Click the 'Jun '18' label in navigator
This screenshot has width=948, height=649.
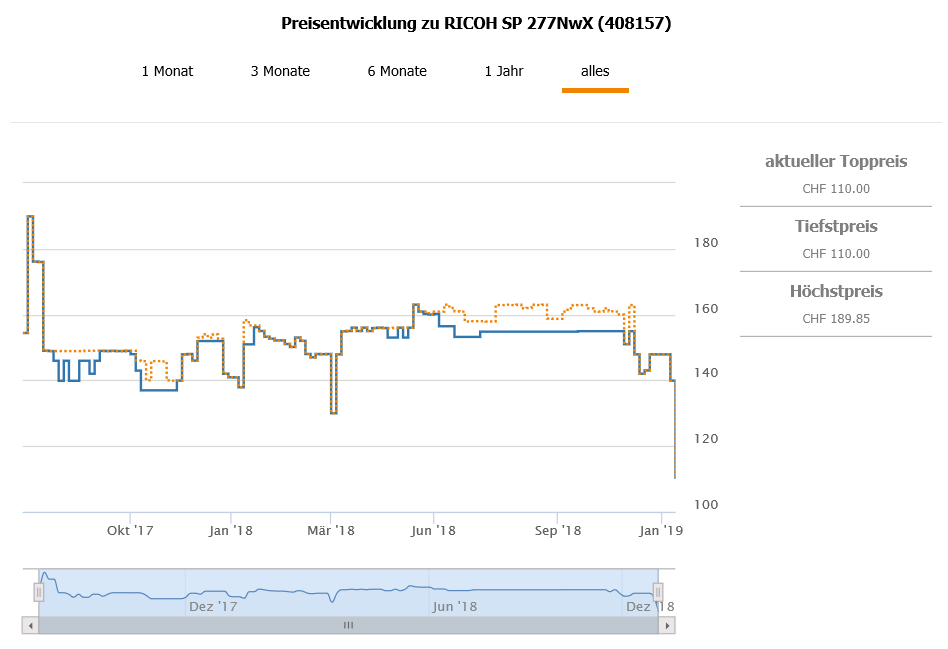pyautogui.click(x=454, y=606)
